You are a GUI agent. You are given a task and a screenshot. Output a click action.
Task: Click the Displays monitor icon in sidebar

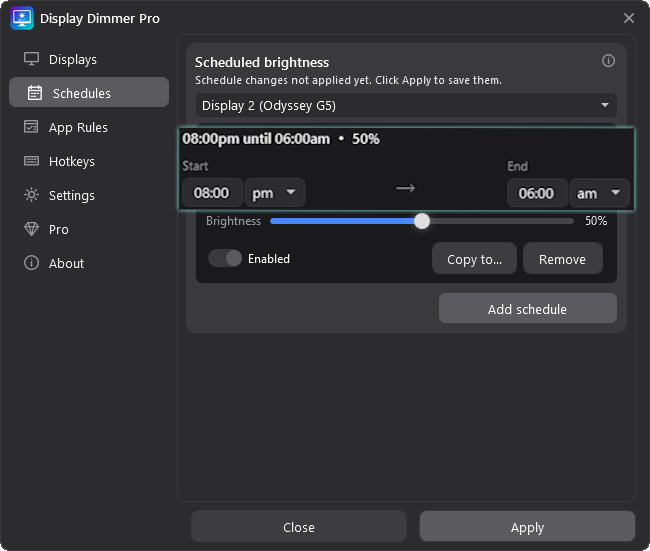(x=32, y=59)
